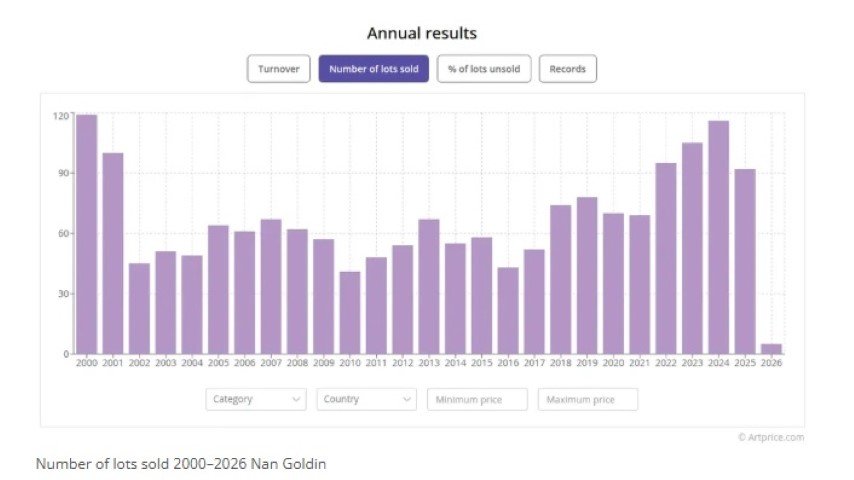Expand the Category dropdown
The width and height of the screenshot is (854, 480).
[256, 399]
